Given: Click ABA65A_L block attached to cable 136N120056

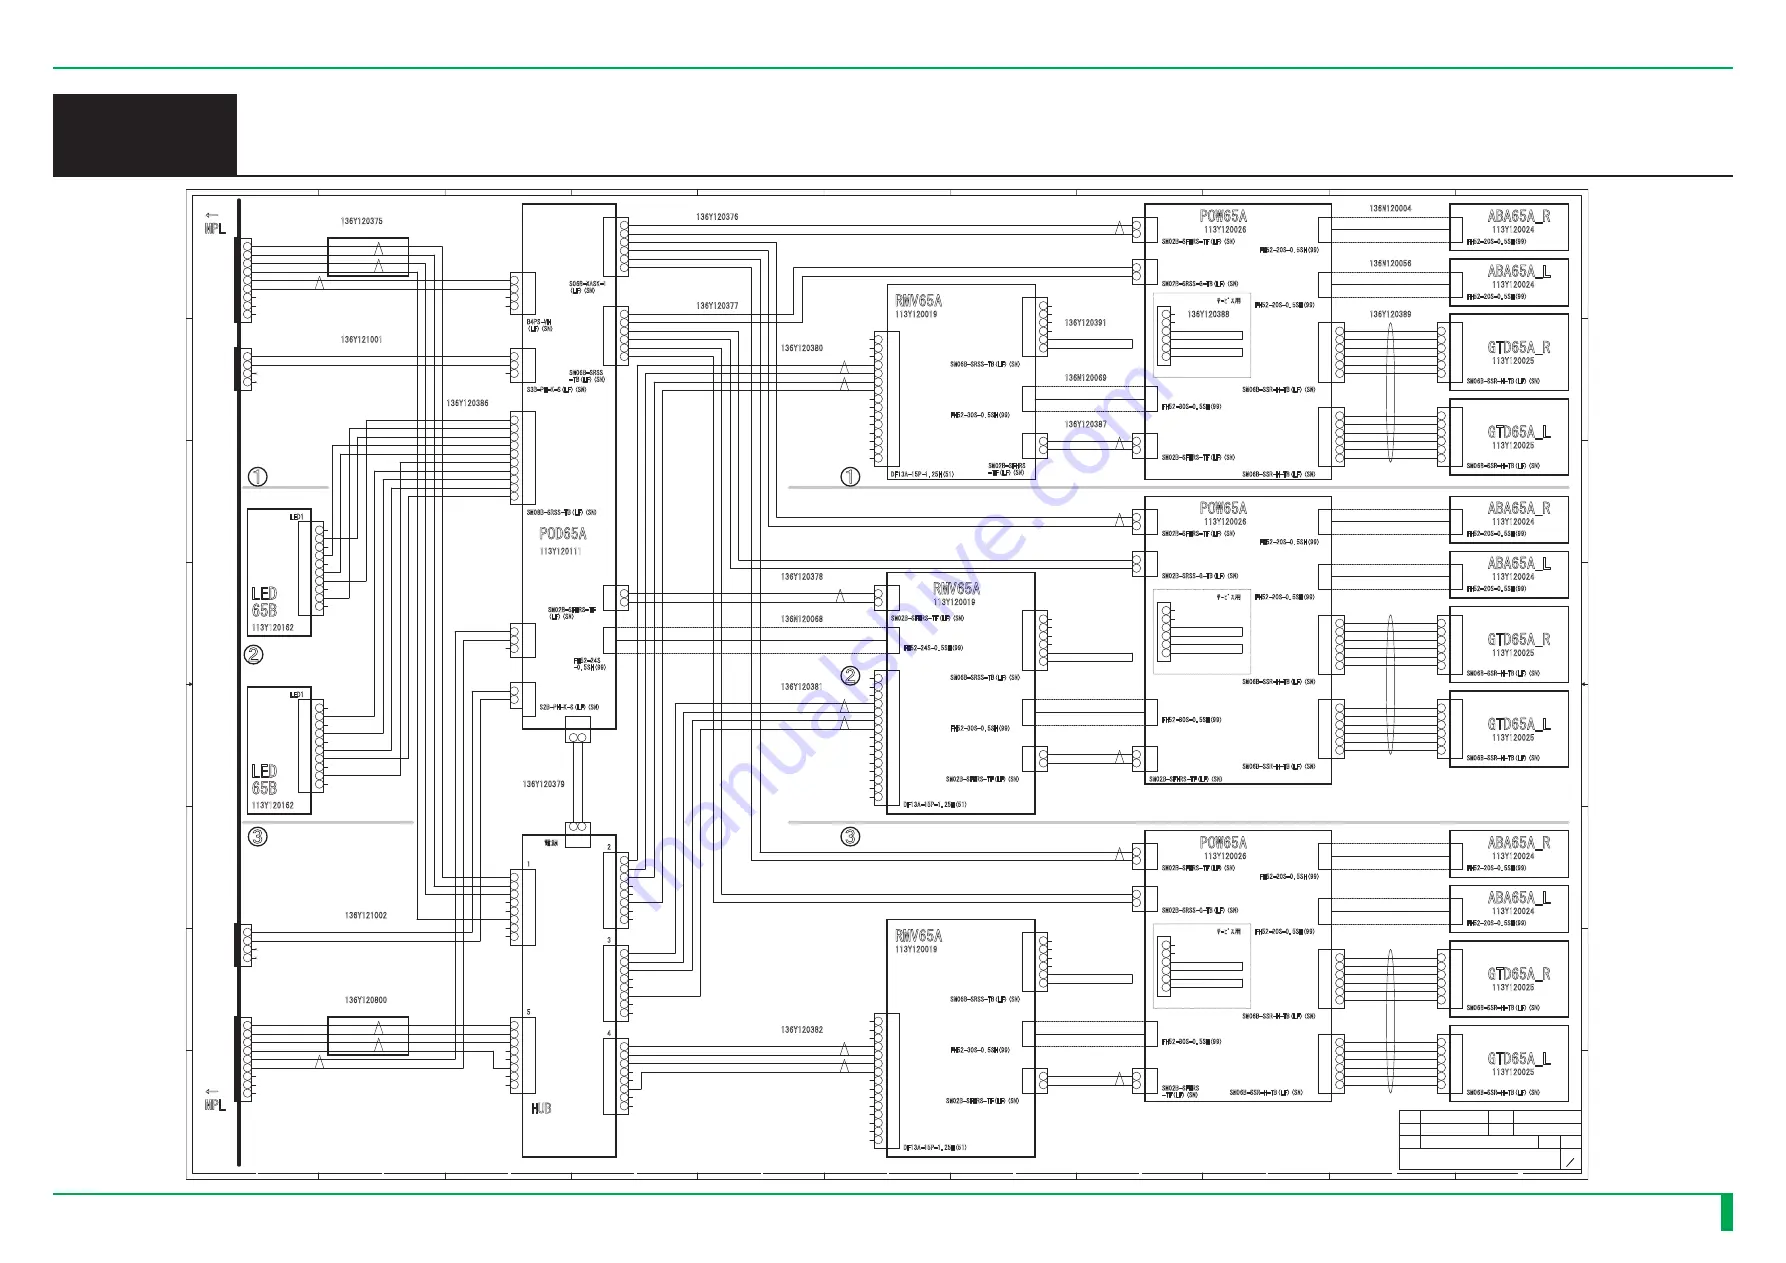Looking at the screenshot, I should coord(1509,282).
